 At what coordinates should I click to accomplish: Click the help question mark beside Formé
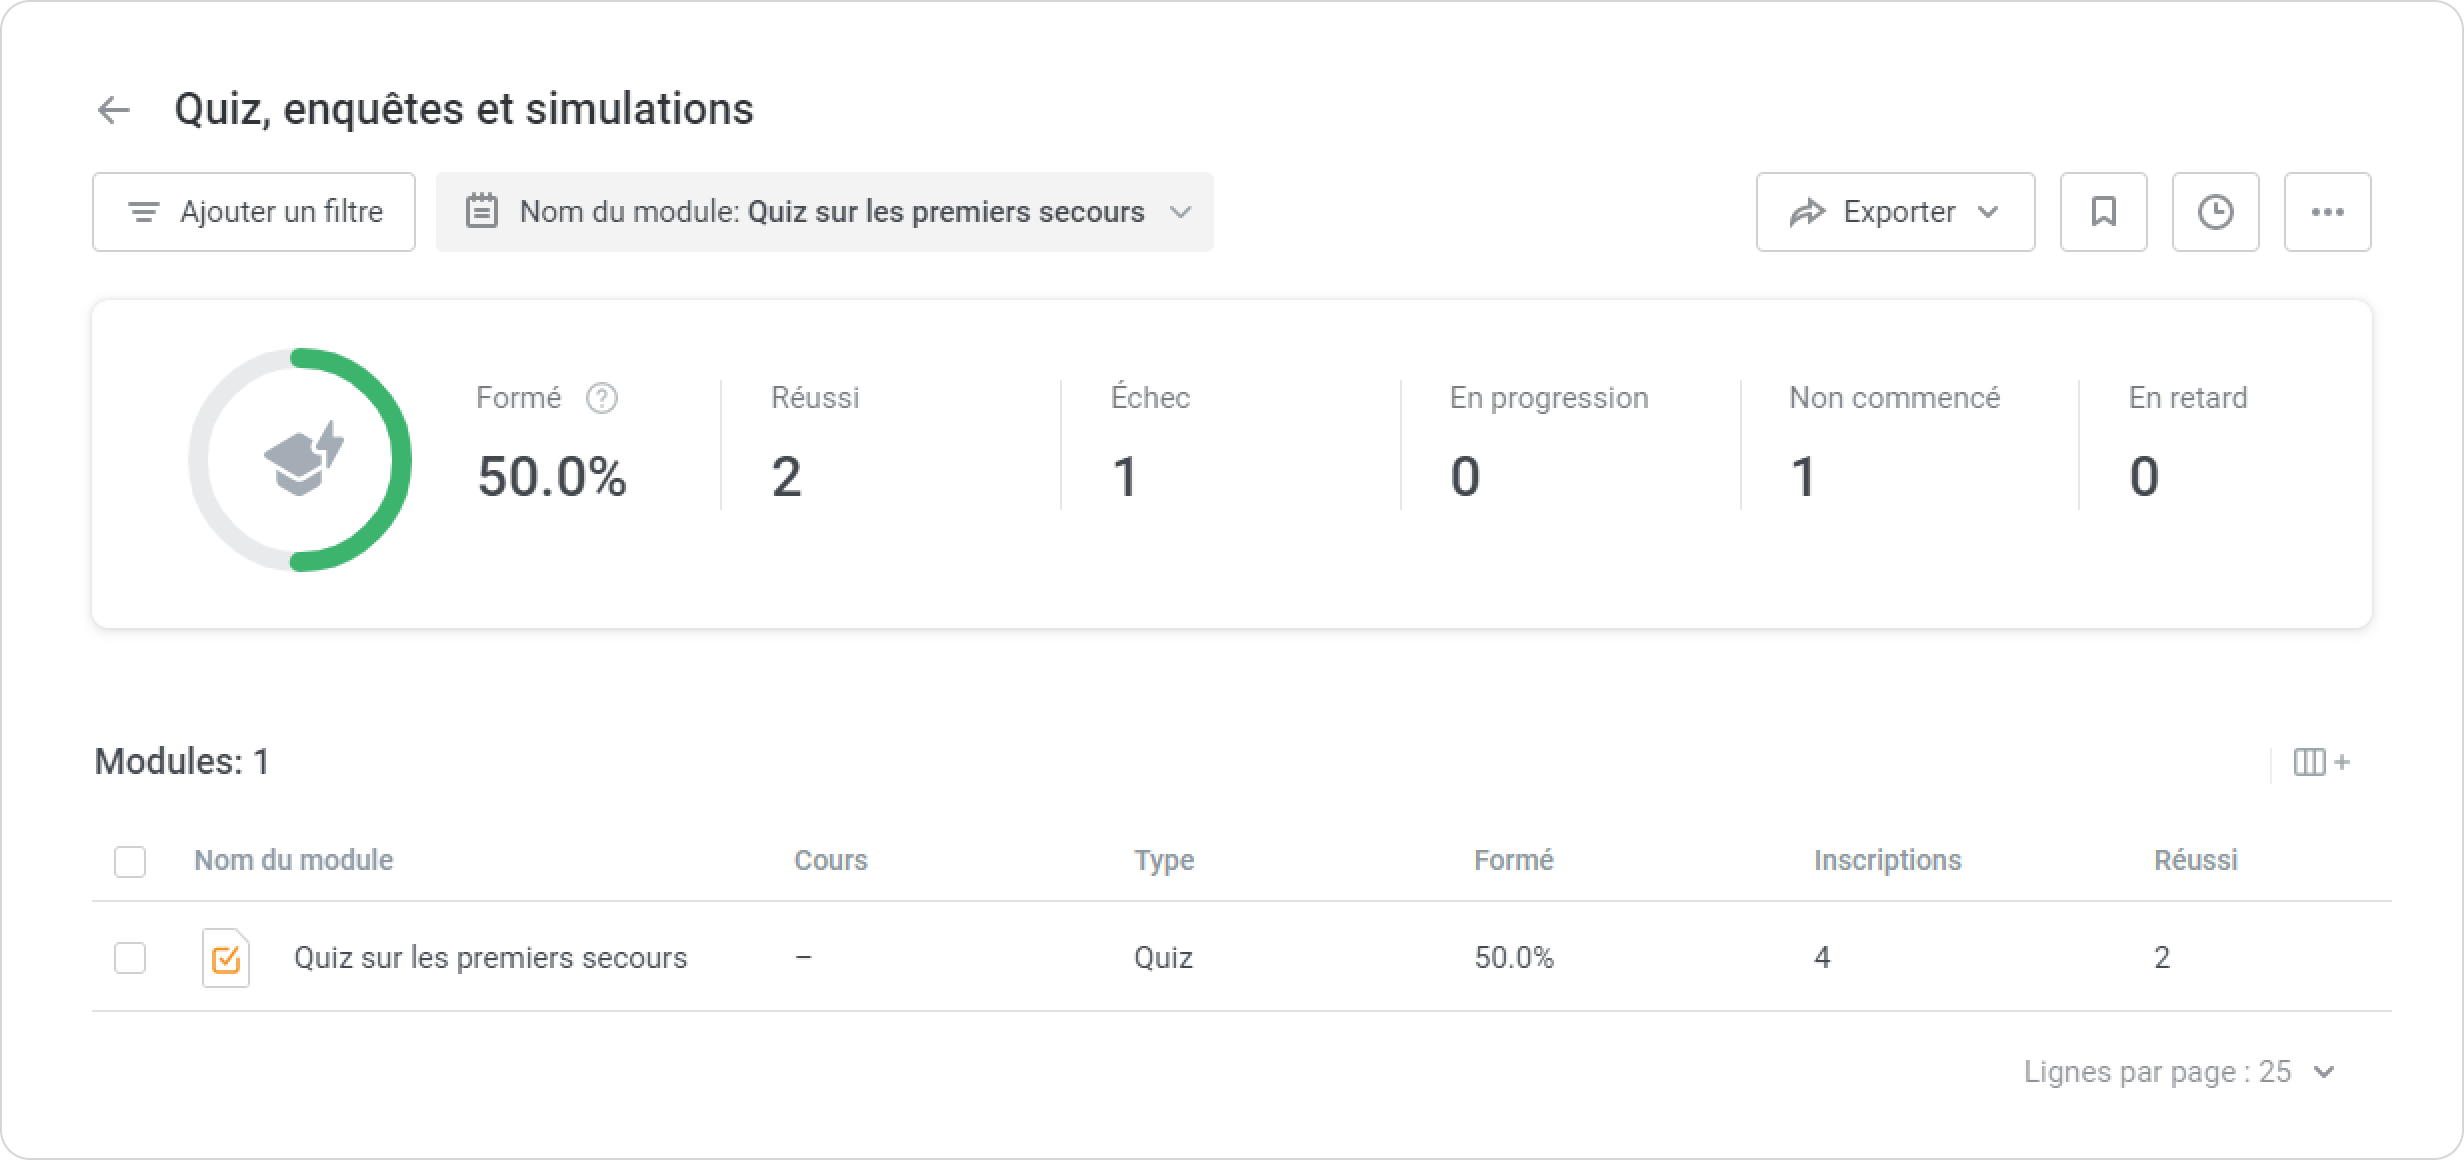click(601, 398)
